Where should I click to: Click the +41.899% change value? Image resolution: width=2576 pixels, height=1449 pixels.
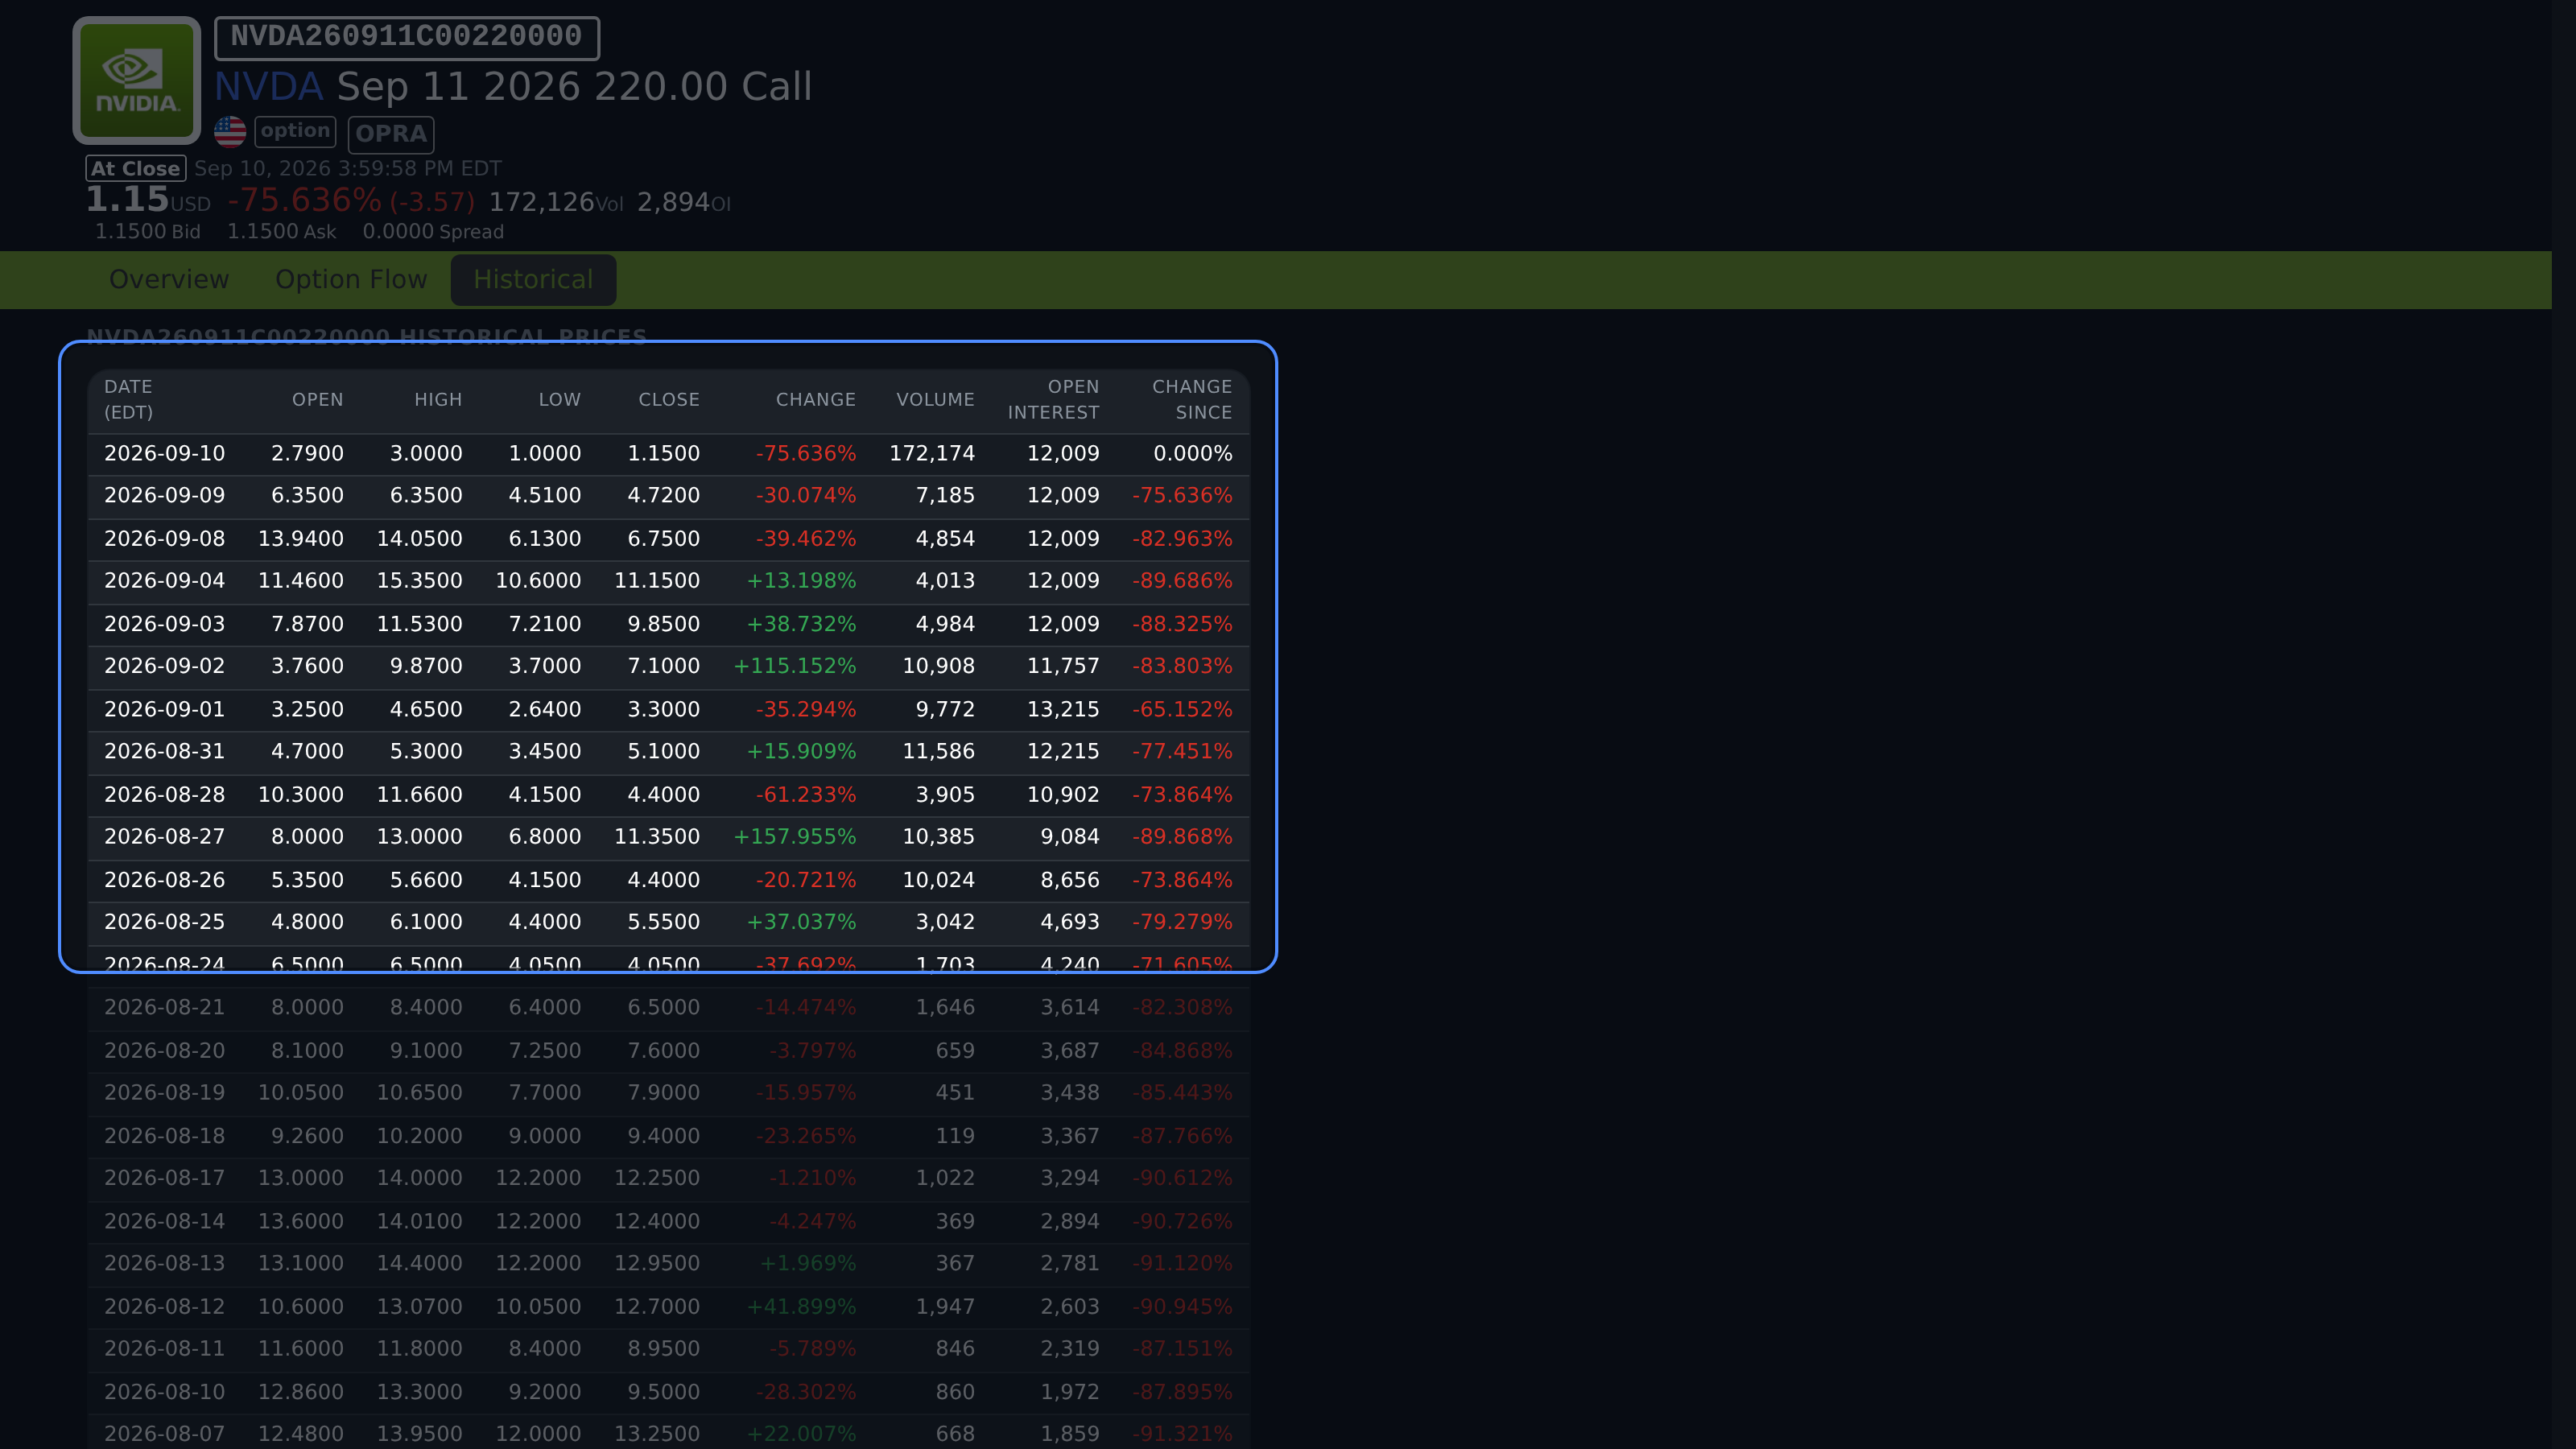pos(801,1307)
